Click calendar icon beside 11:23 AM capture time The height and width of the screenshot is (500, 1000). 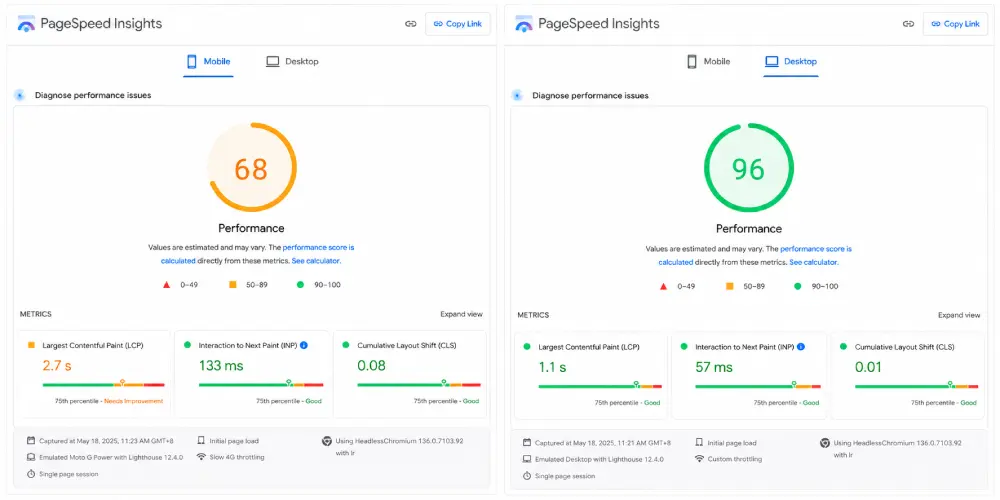[x=31, y=441]
